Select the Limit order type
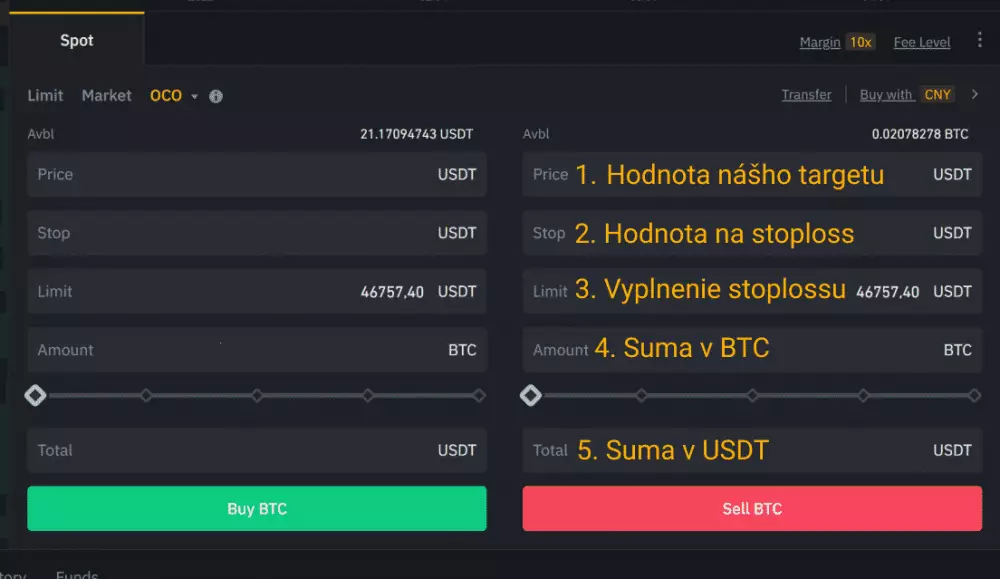 coord(45,95)
